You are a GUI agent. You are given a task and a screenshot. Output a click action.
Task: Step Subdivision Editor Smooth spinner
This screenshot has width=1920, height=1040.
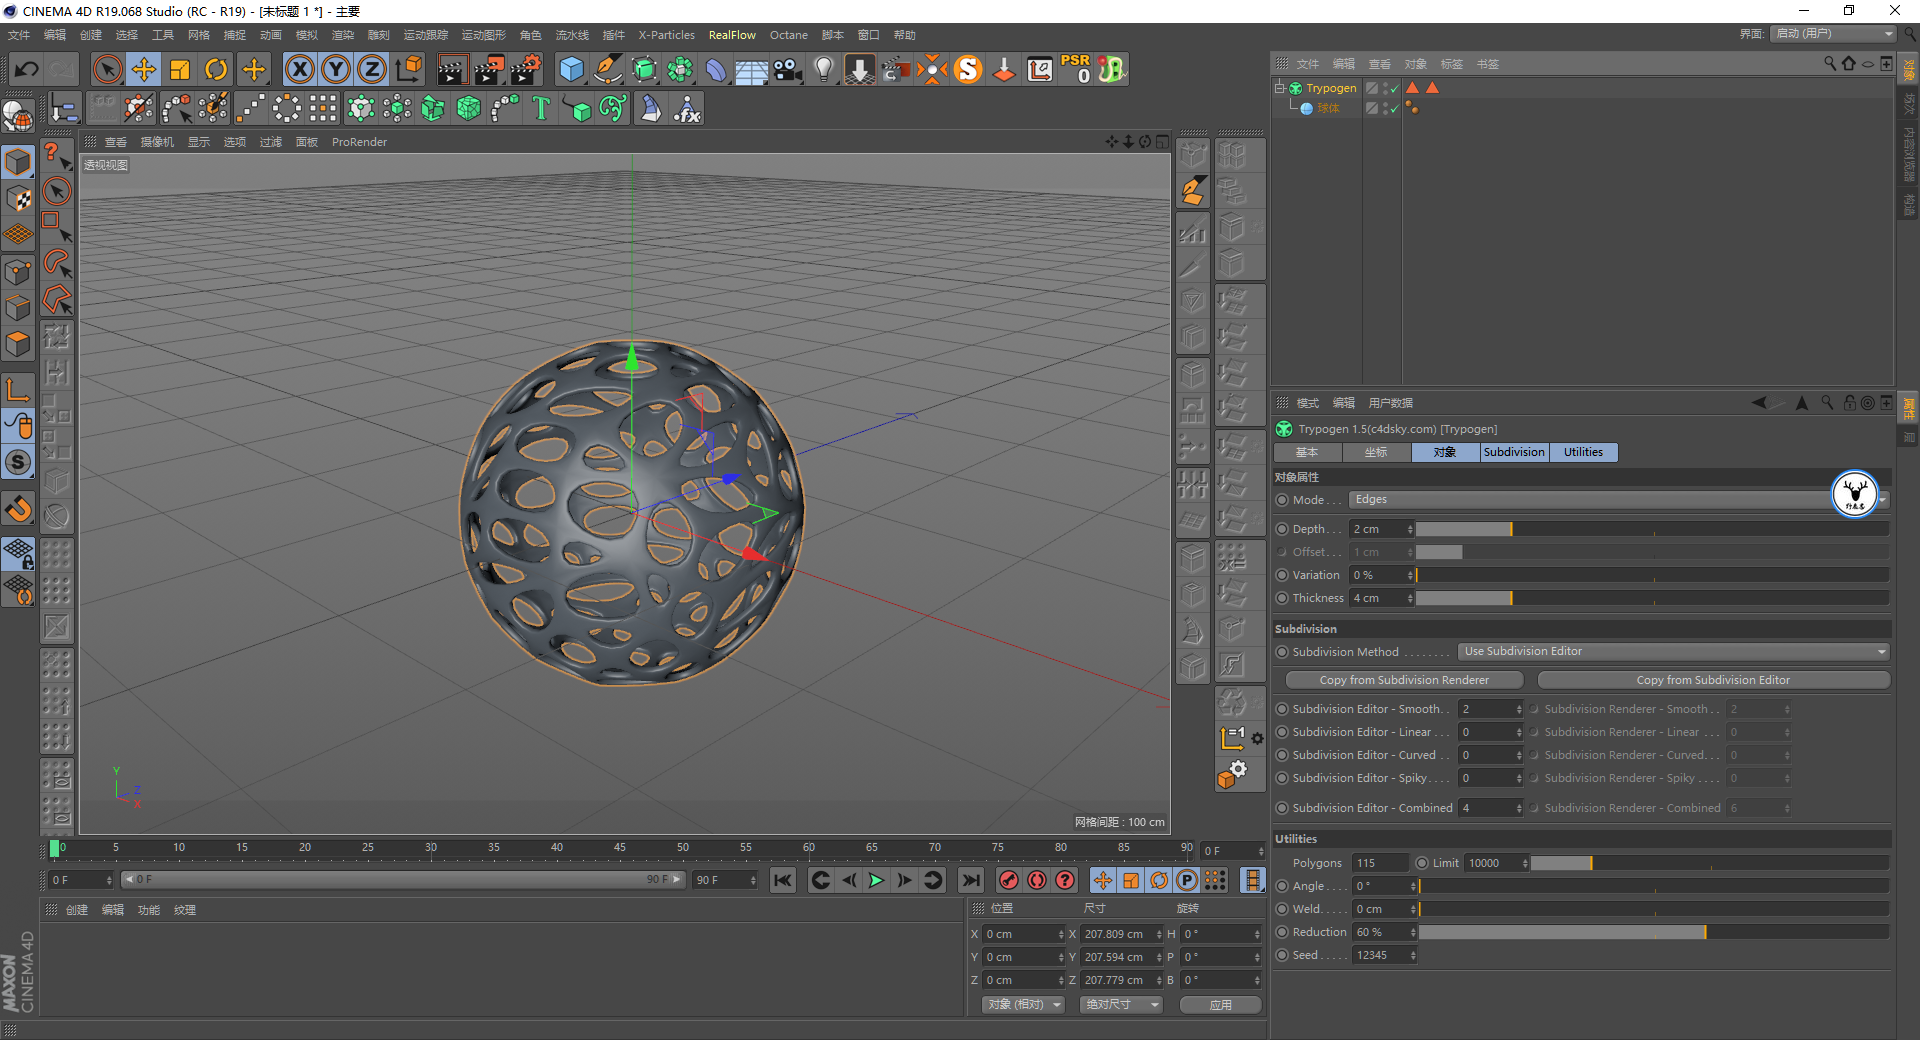(1518, 709)
